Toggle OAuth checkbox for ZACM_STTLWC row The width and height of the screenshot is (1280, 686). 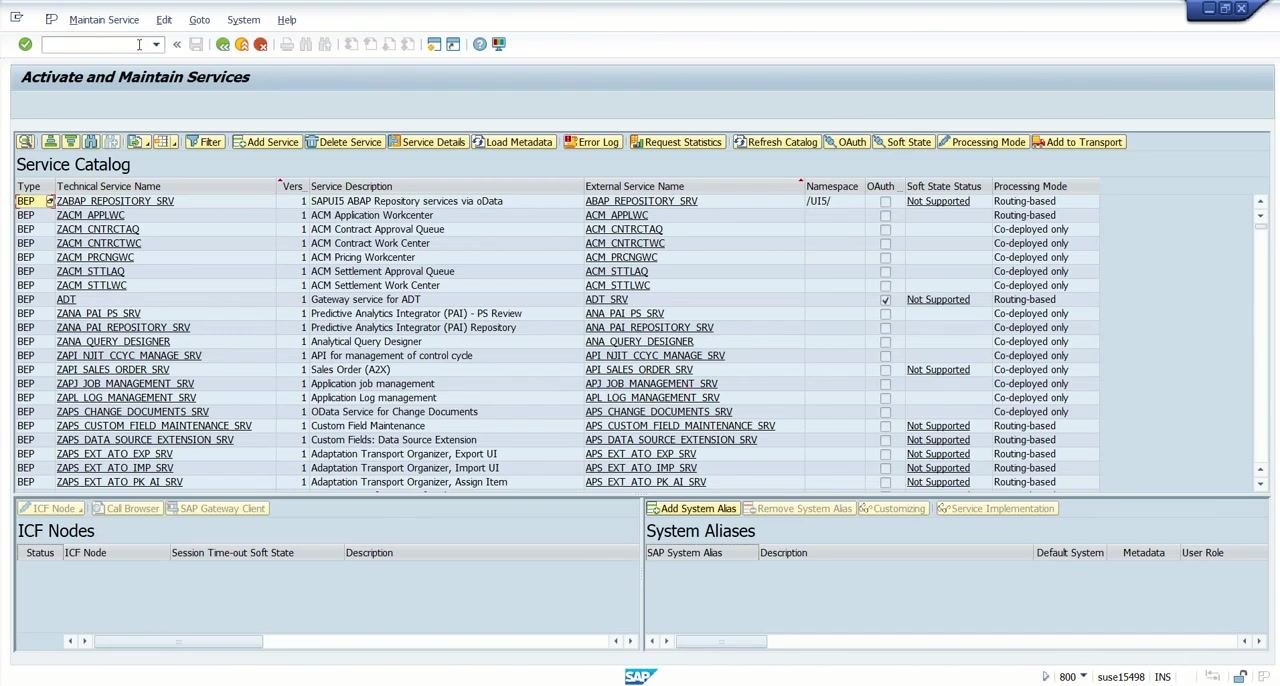[885, 286]
